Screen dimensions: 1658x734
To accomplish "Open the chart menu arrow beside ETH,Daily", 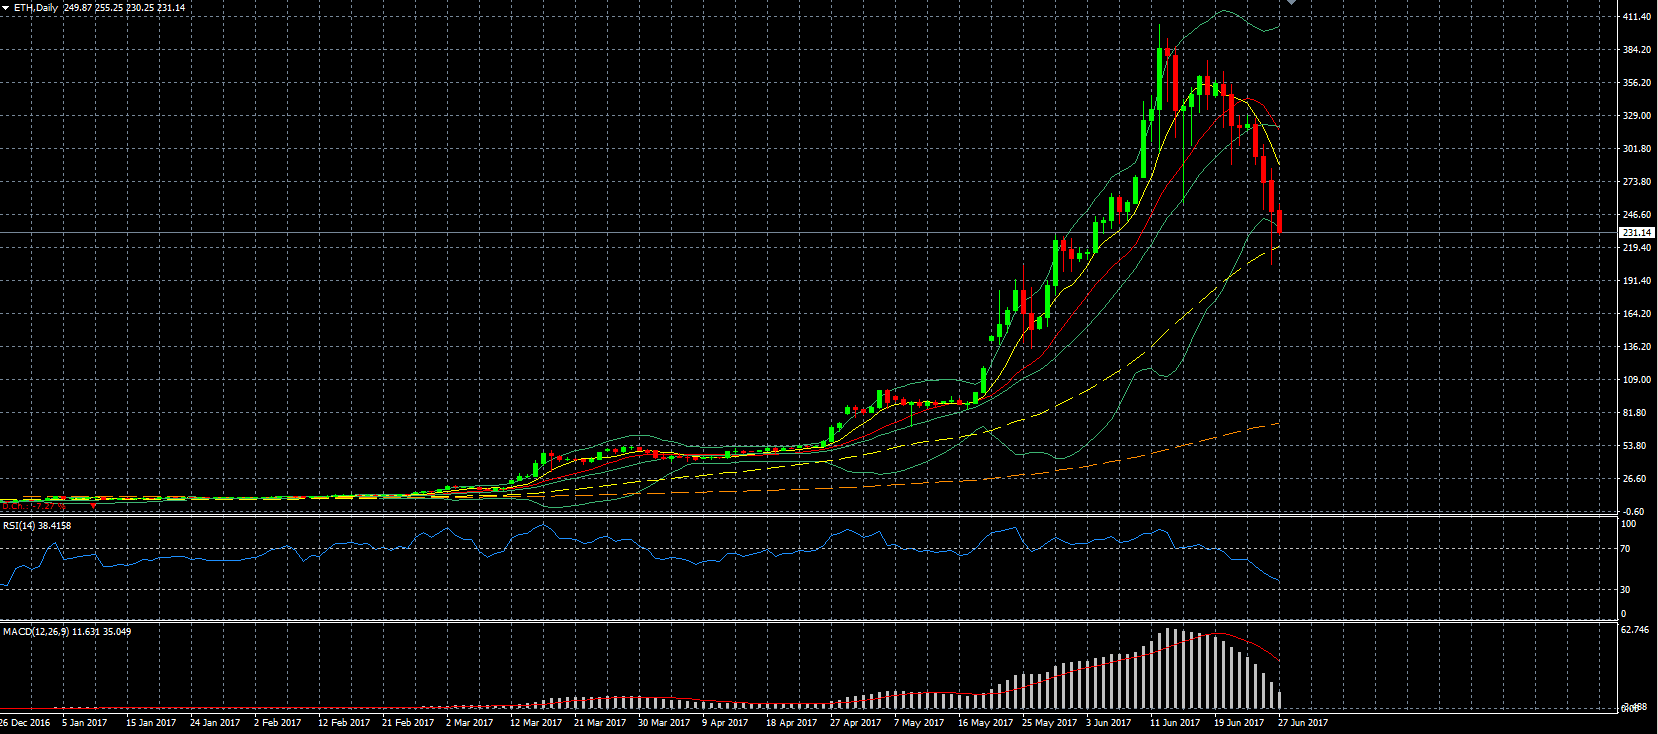I will pos(5,8).
